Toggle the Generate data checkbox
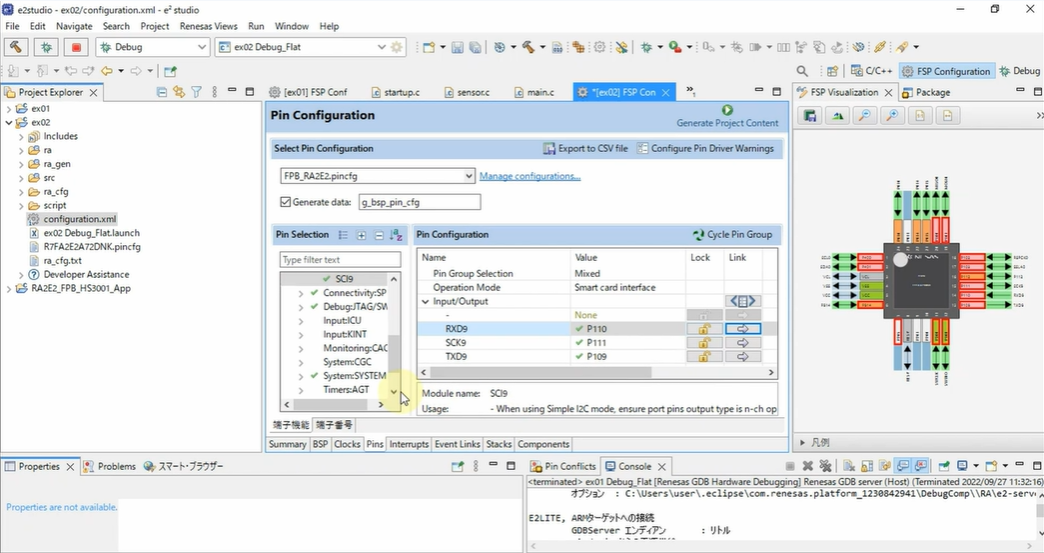Screen dimensions: 1044x553 [x=286, y=202]
